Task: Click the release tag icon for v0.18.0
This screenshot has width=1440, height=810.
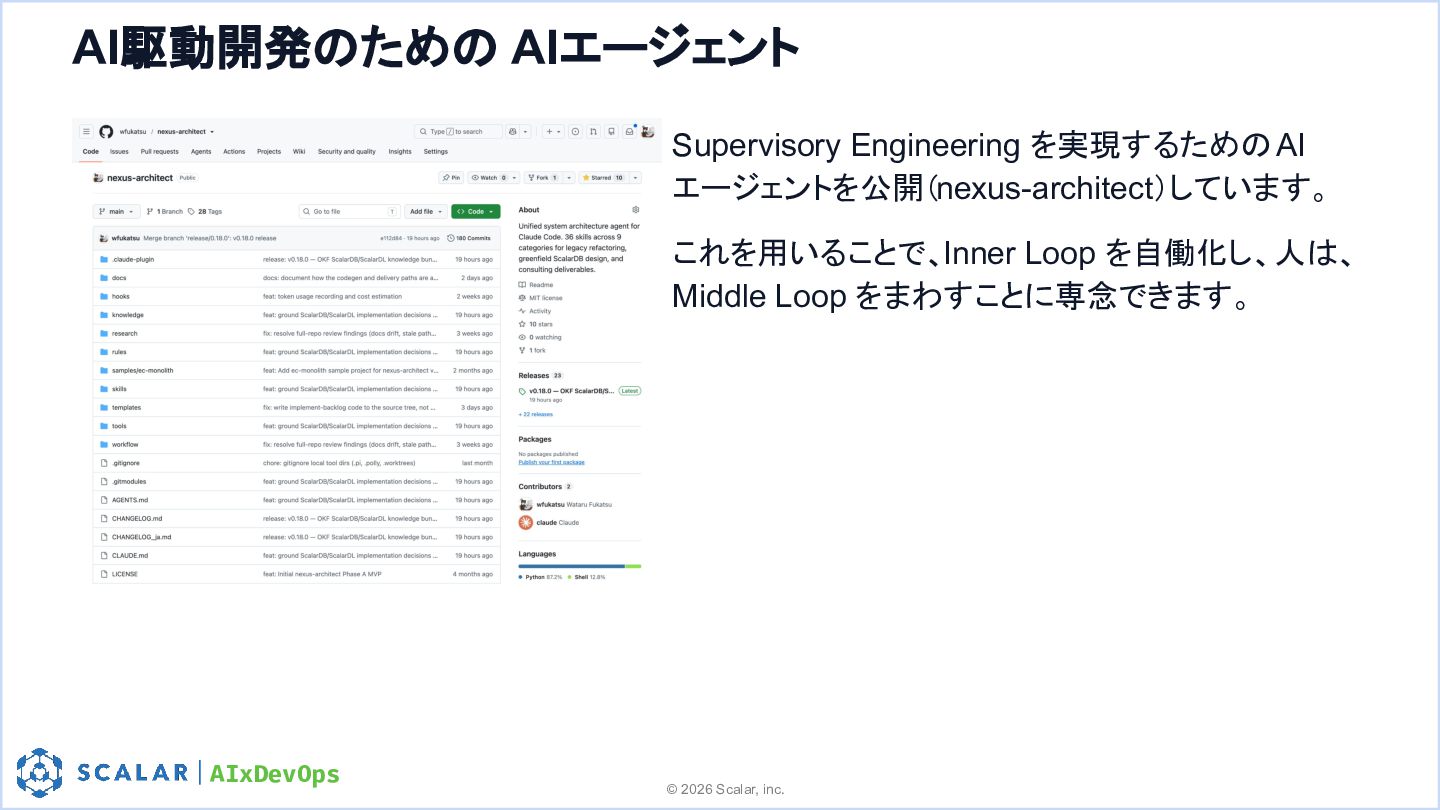Action: pyautogui.click(x=522, y=391)
